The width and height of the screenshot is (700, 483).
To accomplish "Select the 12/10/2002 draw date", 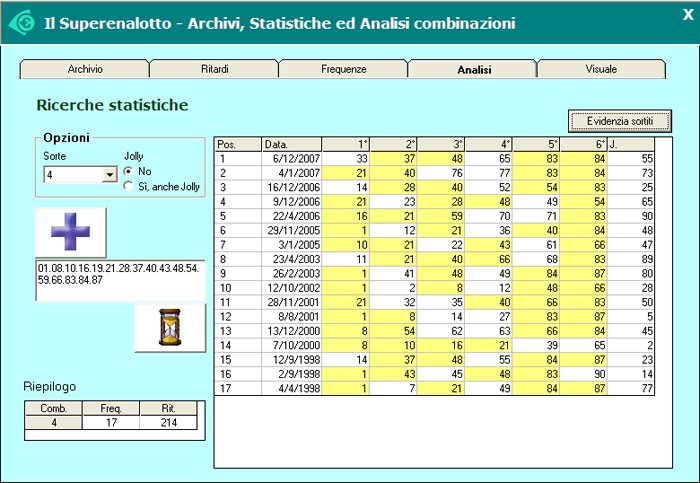I will coord(292,288).
